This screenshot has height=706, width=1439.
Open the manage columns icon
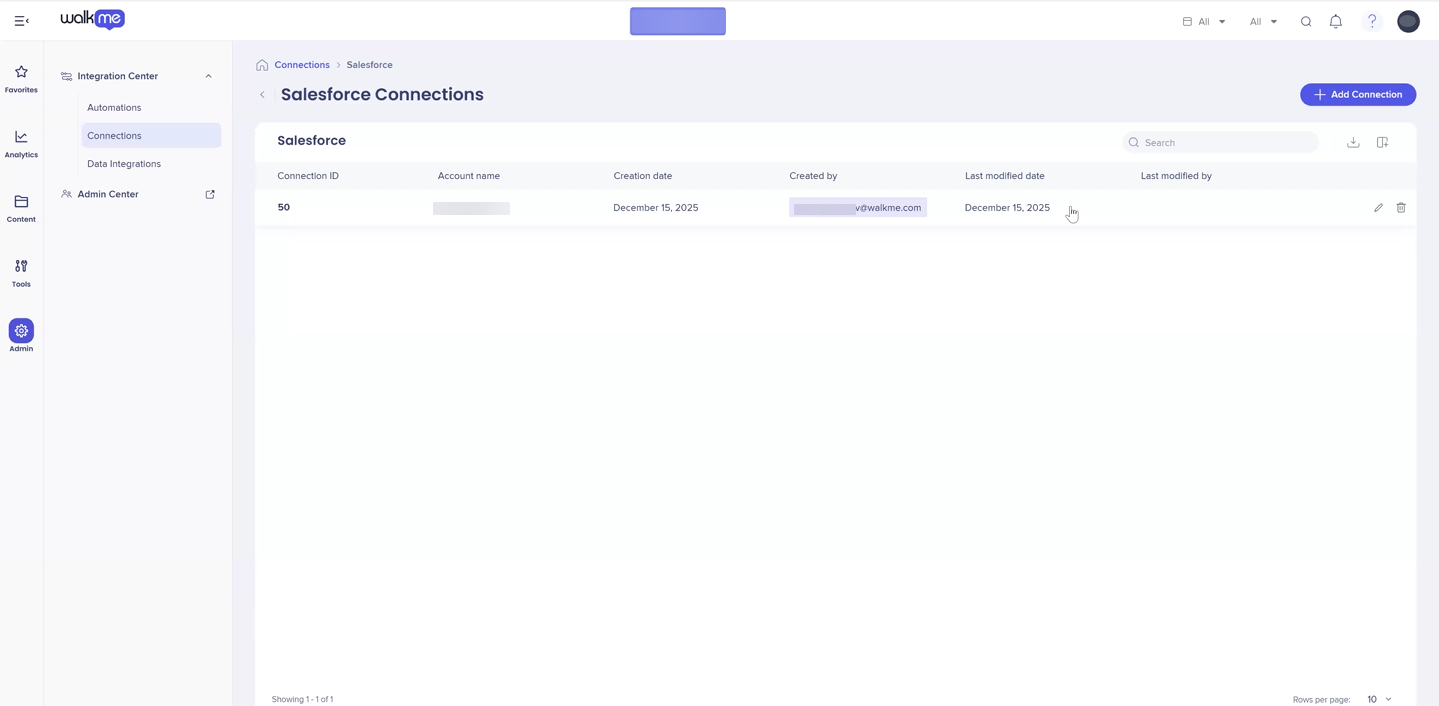coord(1382,143)
